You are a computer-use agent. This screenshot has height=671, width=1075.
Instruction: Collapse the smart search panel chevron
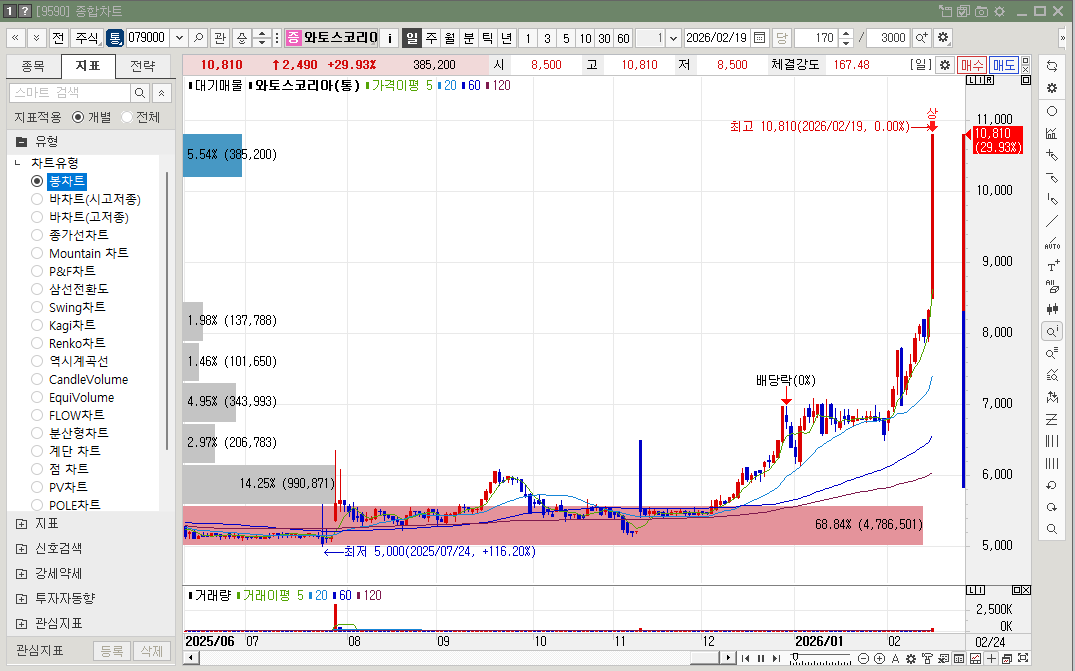[x=162, y=93]
